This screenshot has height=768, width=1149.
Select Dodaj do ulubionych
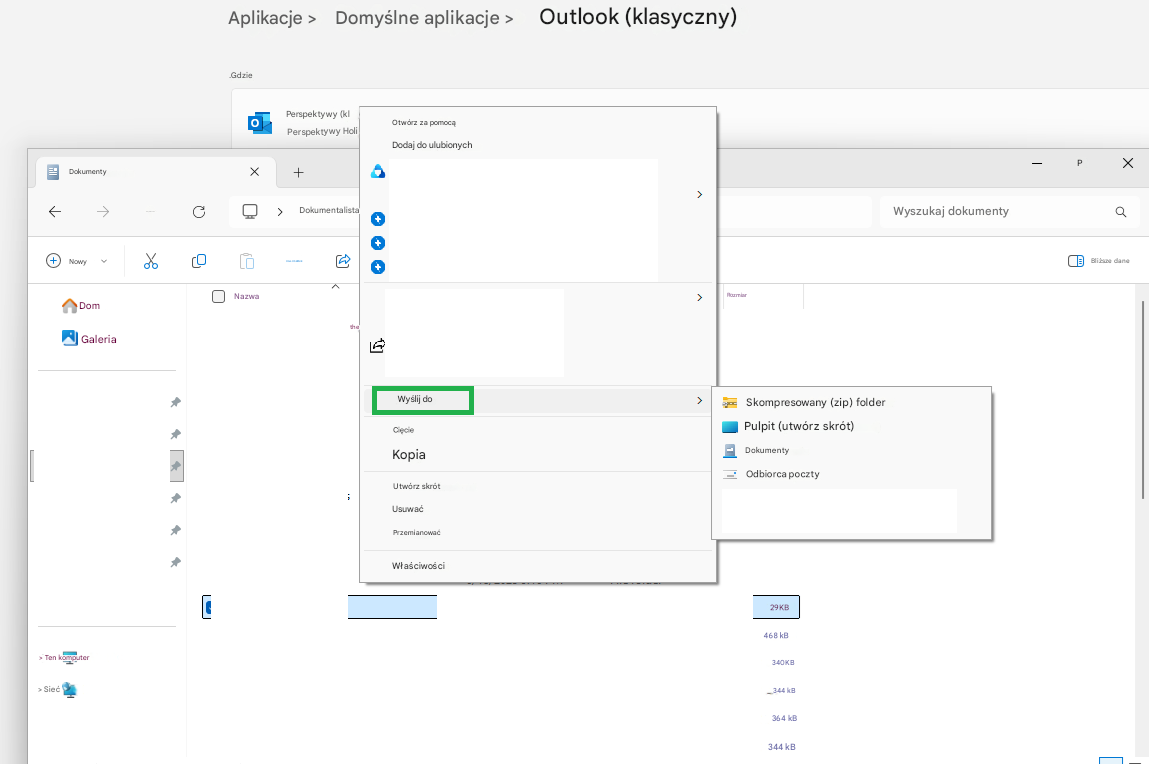point(432,145)
